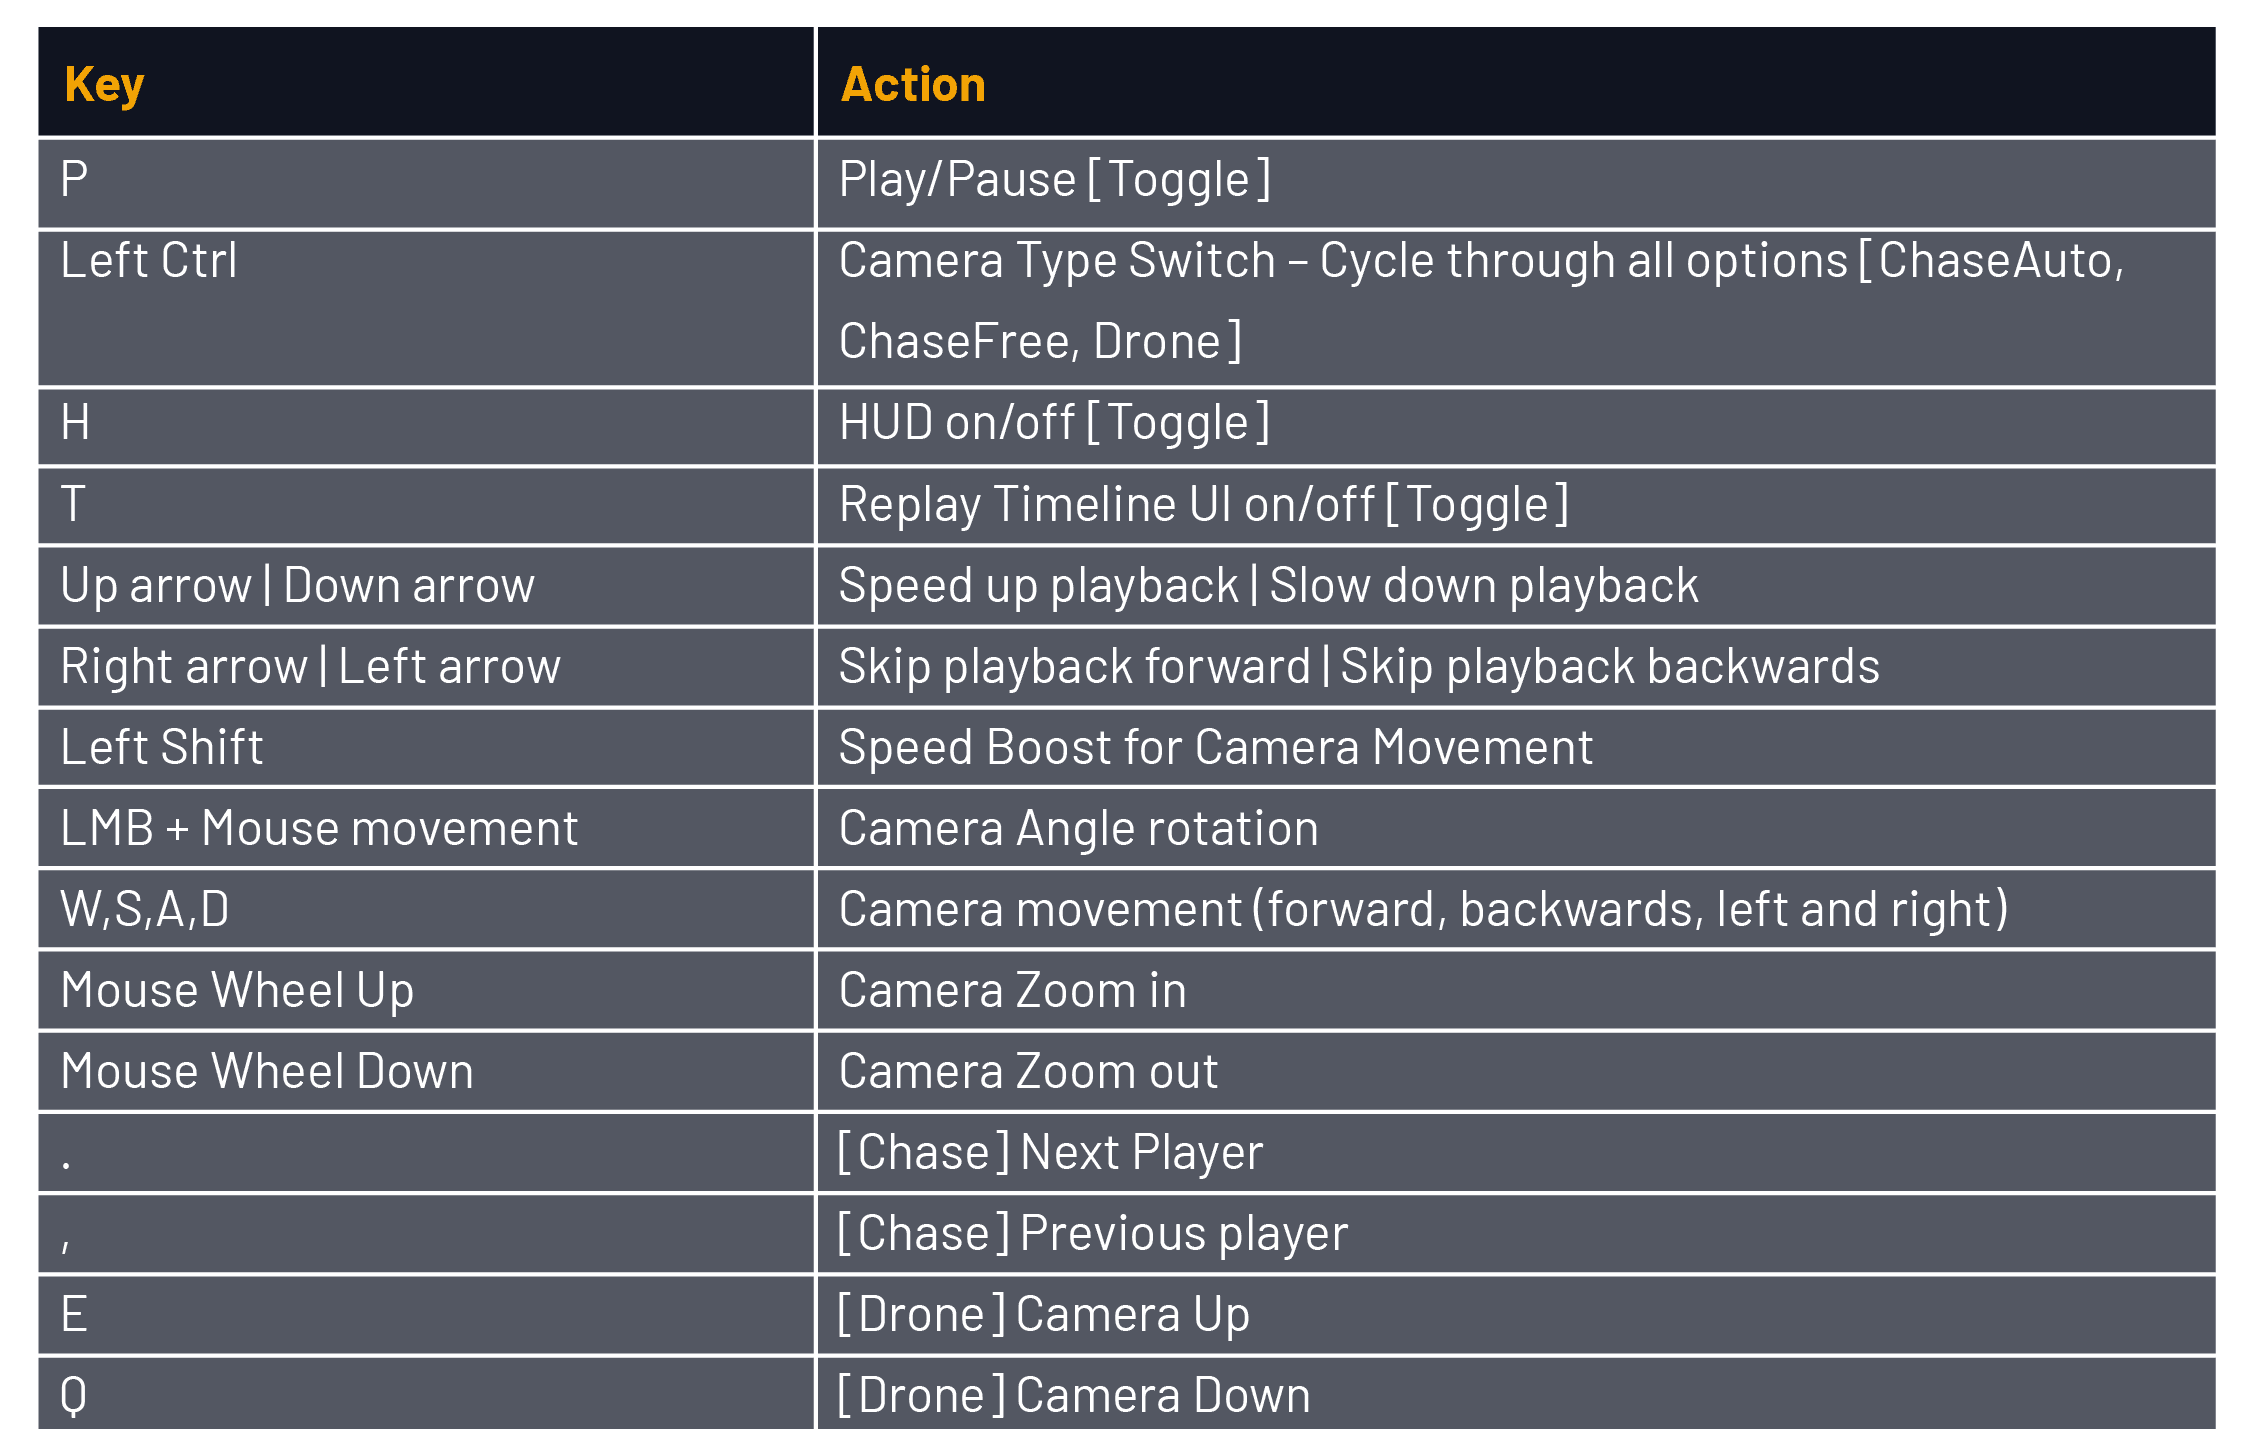
Task: Click the Left Ctrl key cell
Action: (x=149, y=261)
